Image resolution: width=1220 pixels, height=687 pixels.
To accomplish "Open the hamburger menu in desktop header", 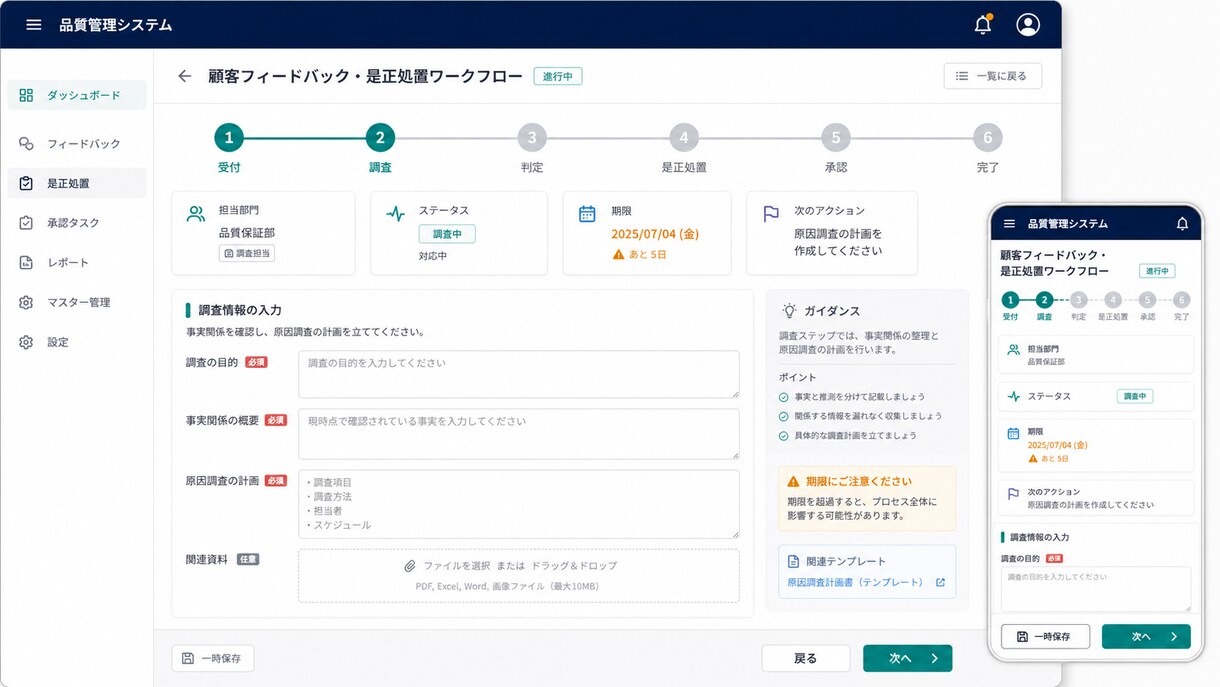I will tap(34, 25).
